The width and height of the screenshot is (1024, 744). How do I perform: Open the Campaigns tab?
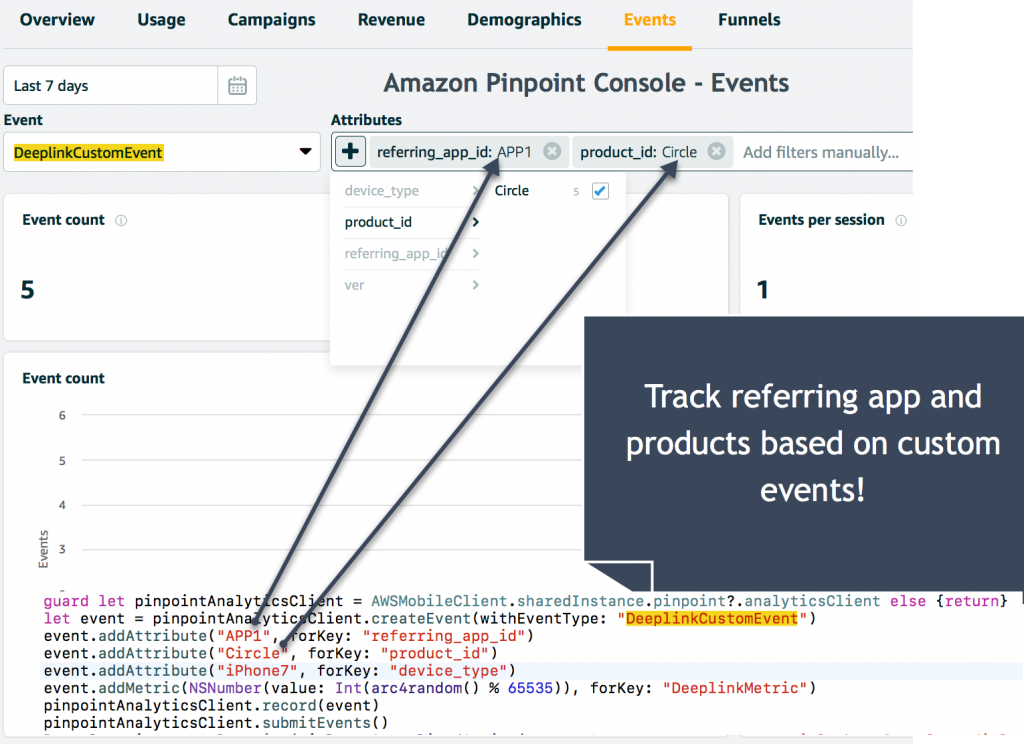click(x=272, y=20)
